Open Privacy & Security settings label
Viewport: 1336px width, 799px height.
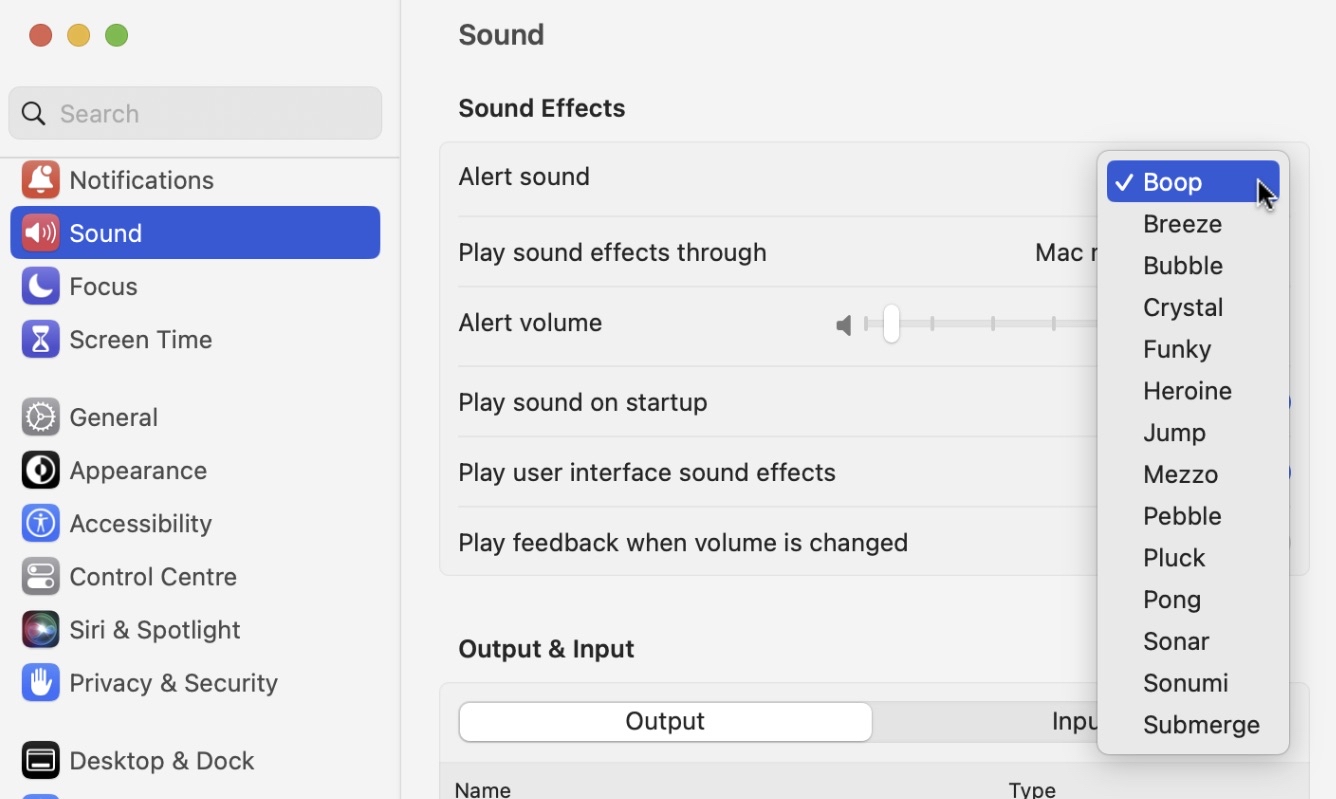coord(174,682)
